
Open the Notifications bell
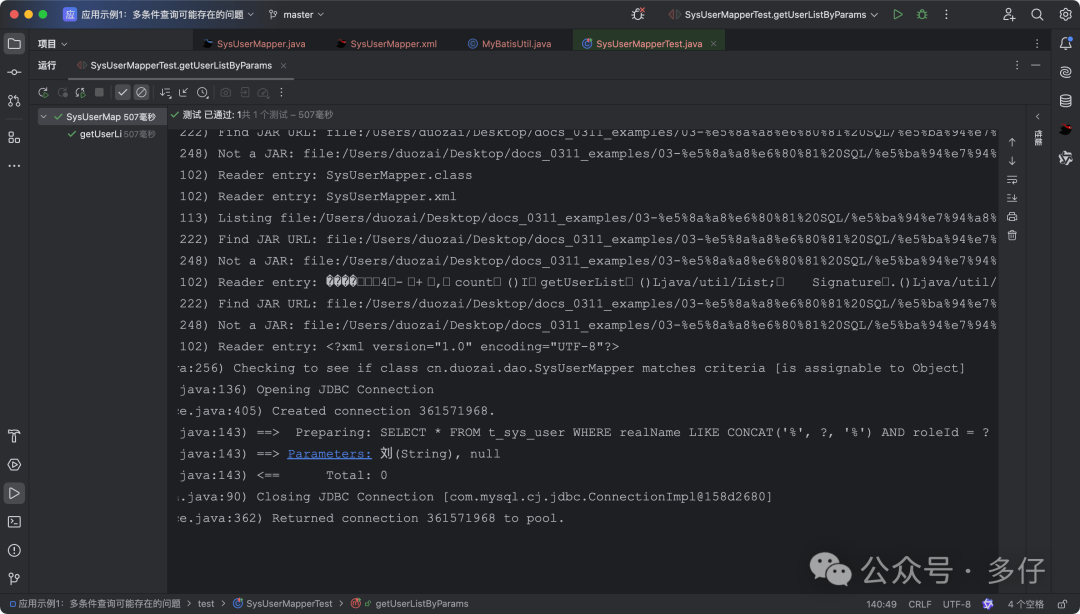point(1066,43)
